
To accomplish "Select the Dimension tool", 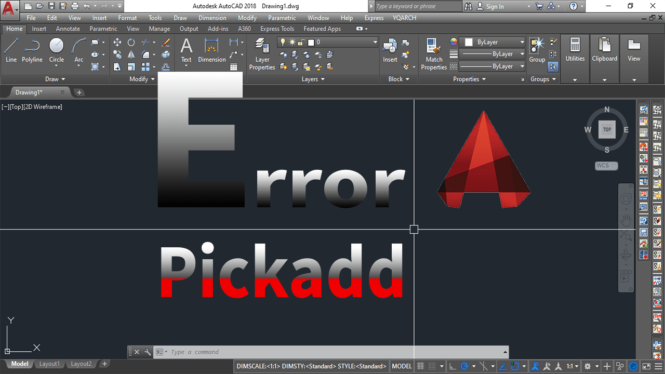I will [x=212, y=50].
